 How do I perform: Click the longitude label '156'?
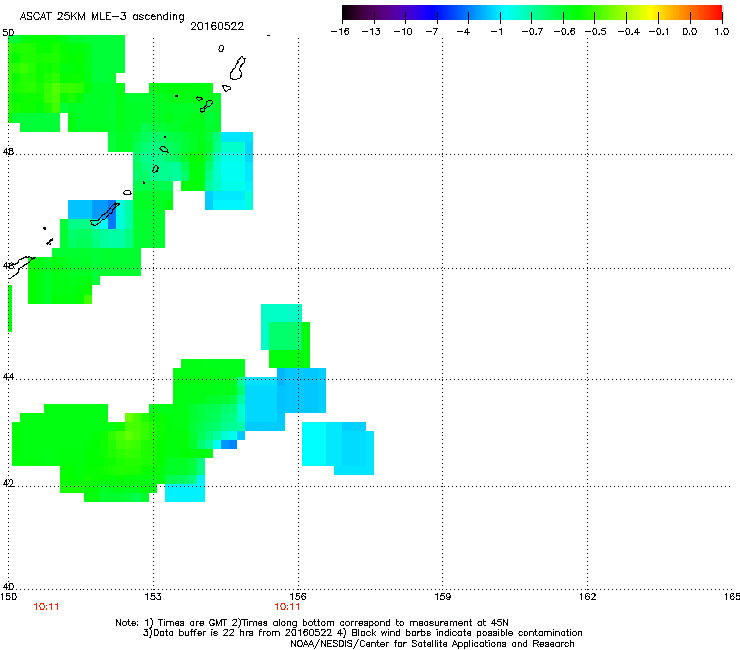298,597
